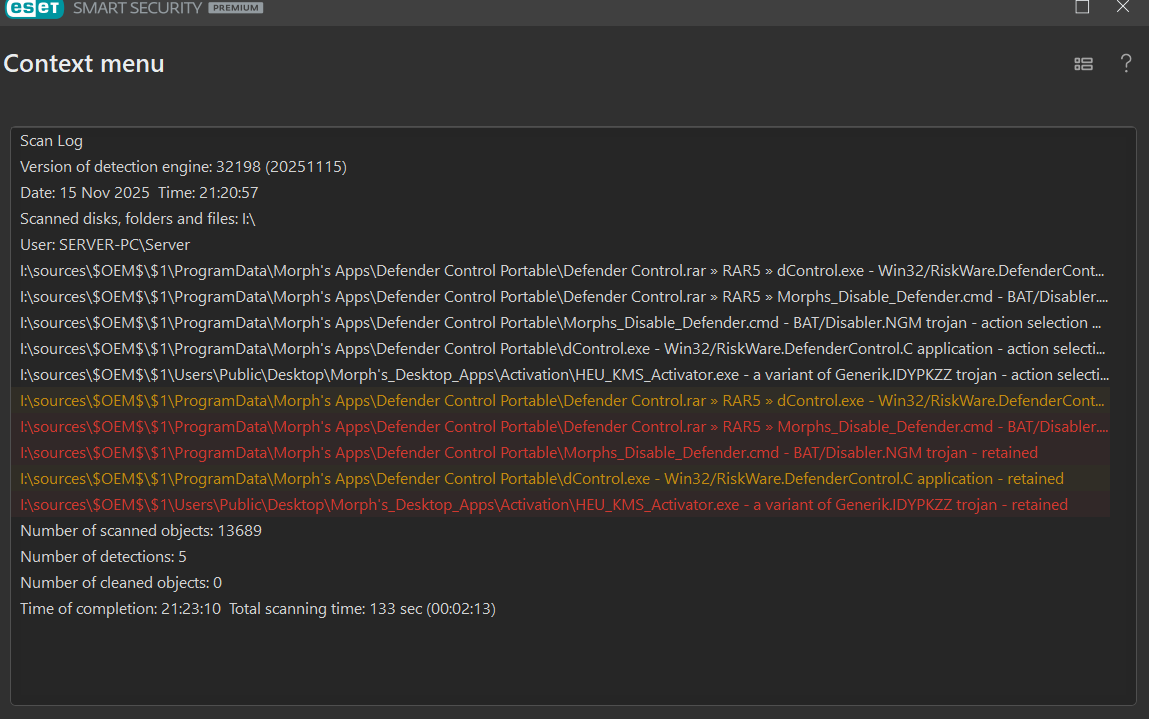Image resolution: width=1149 pixels, height=719 pixels.
Task: Select the detection engine version line
Action: 183,167
